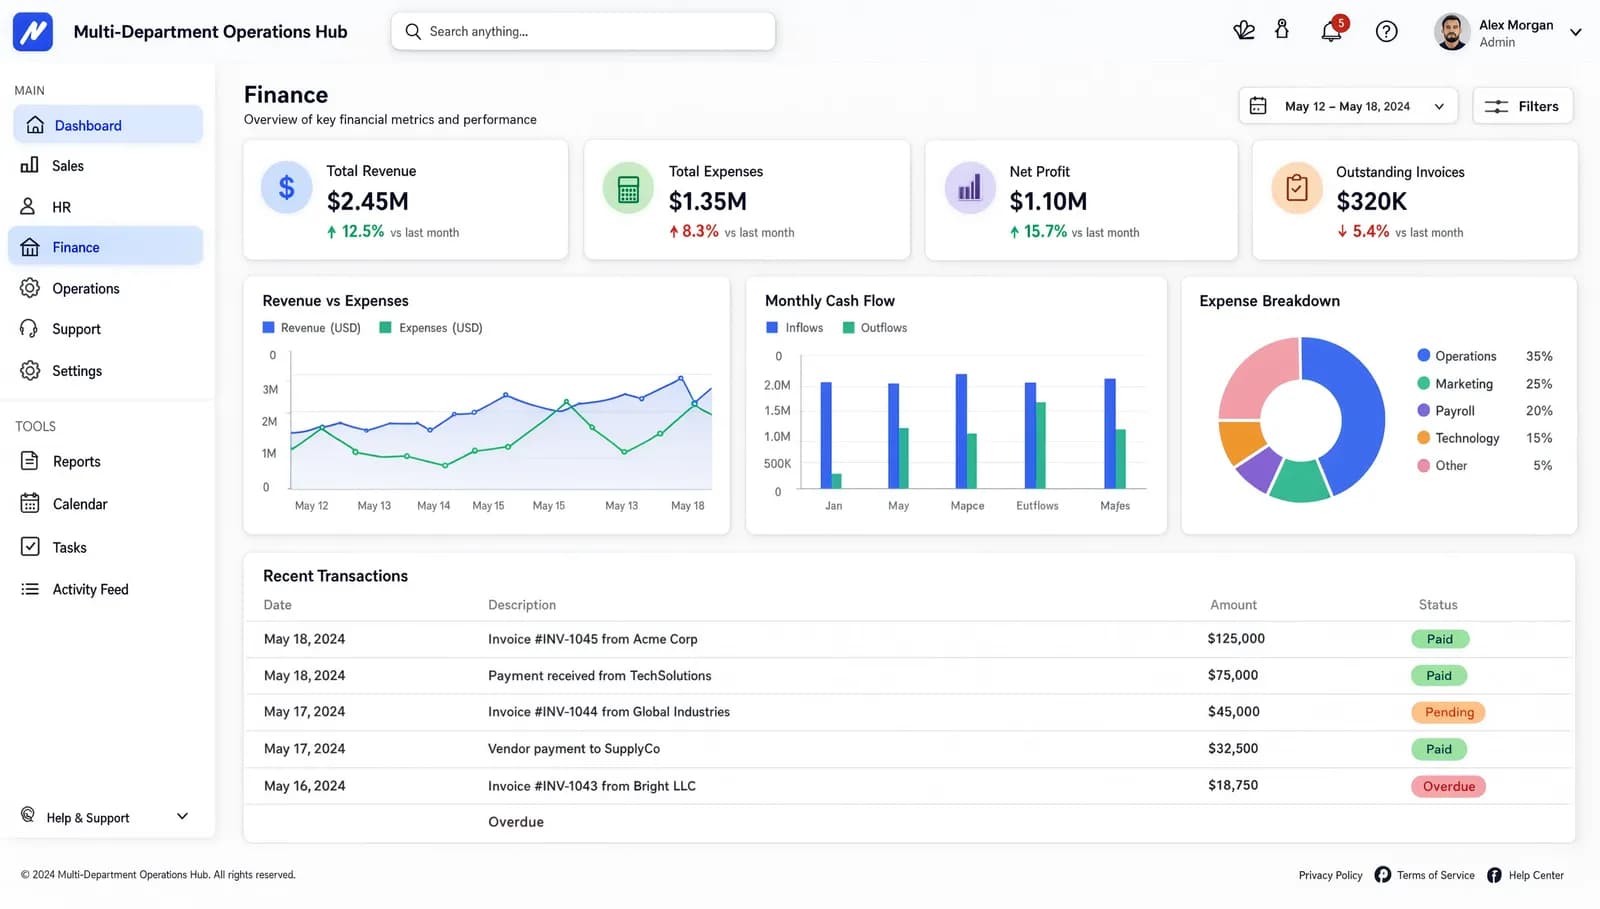The height and width of the screenshot is (909, 1600).
Task: Click 'Invoice #INV-1045 from Acme Corp'
Action: [x=593, y=639]
